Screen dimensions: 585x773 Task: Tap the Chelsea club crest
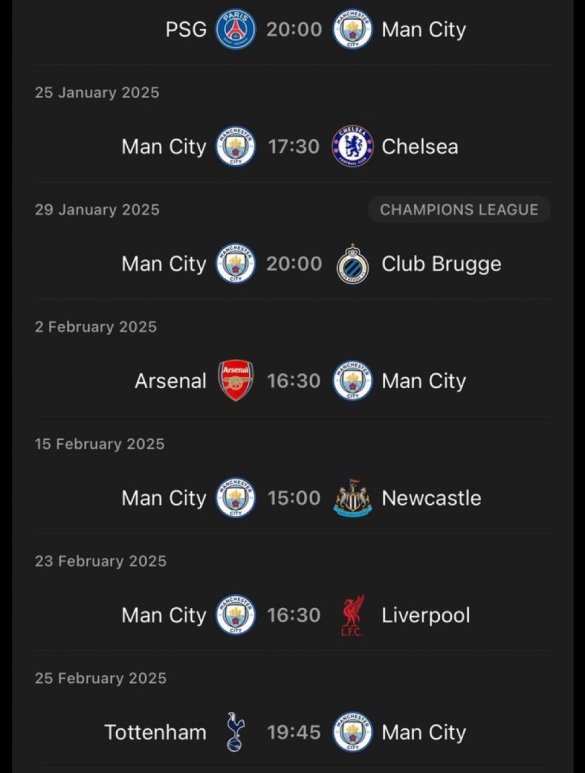click(352, 146)
